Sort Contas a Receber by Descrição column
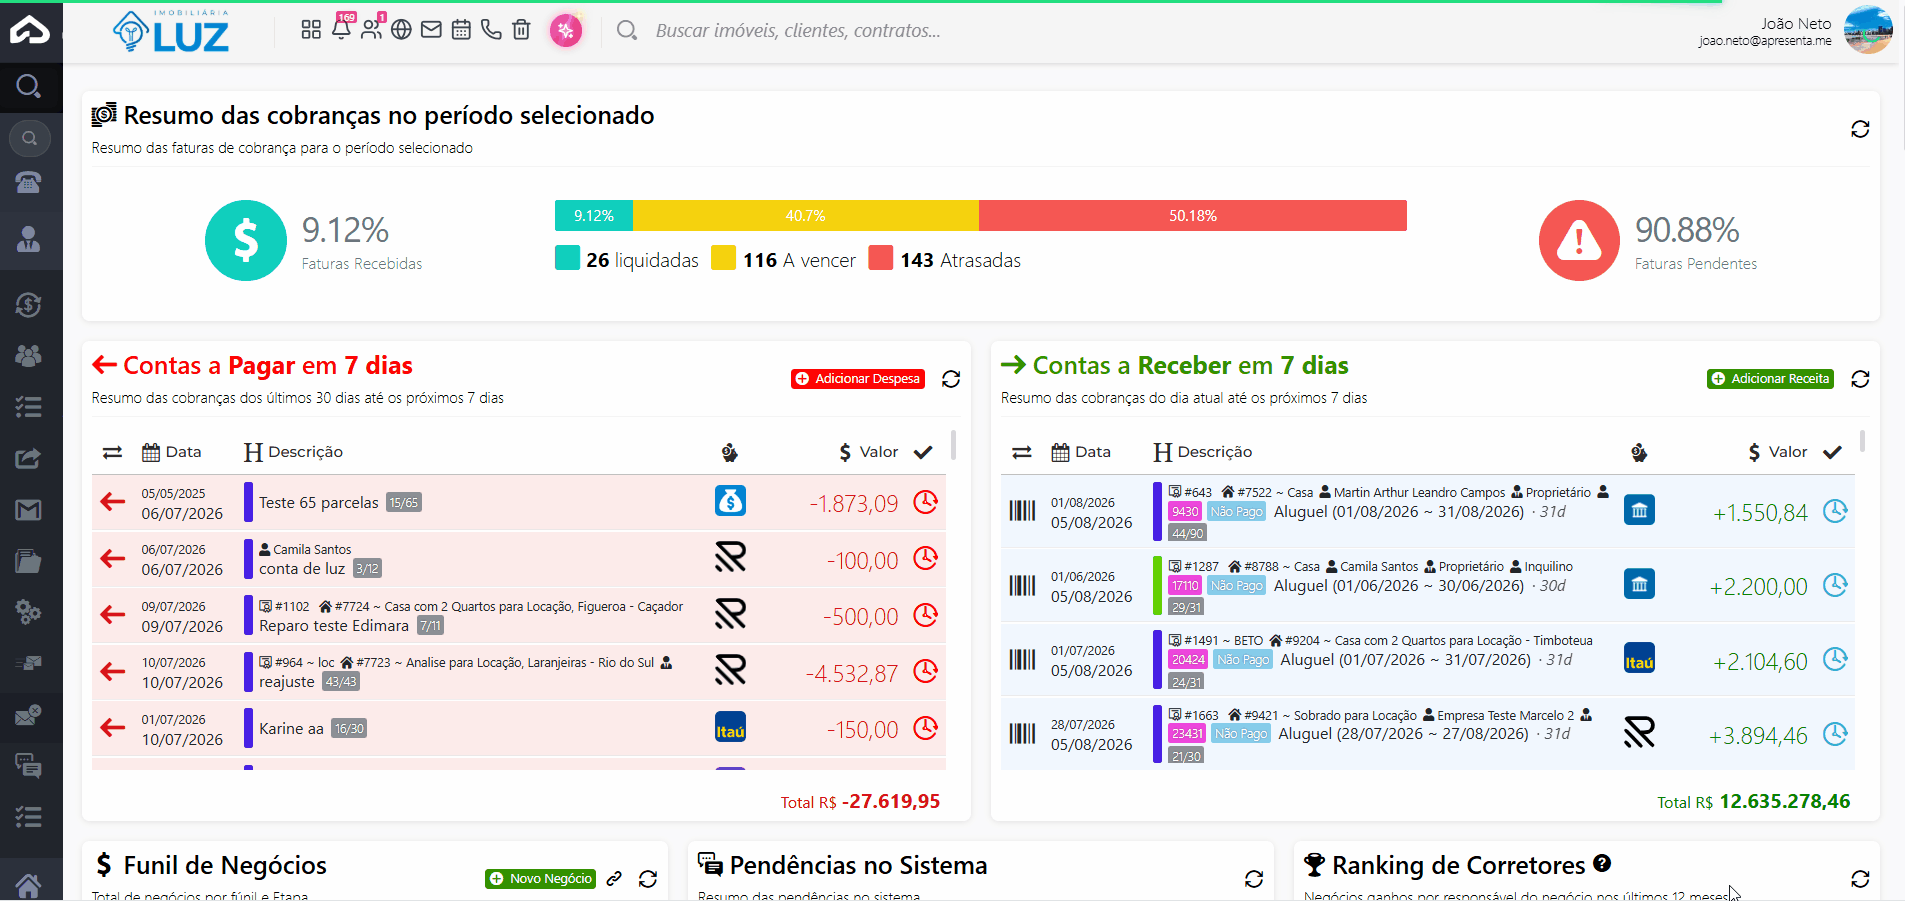Viewport: 1905px width, 901px height. (x=1203, y=452)
